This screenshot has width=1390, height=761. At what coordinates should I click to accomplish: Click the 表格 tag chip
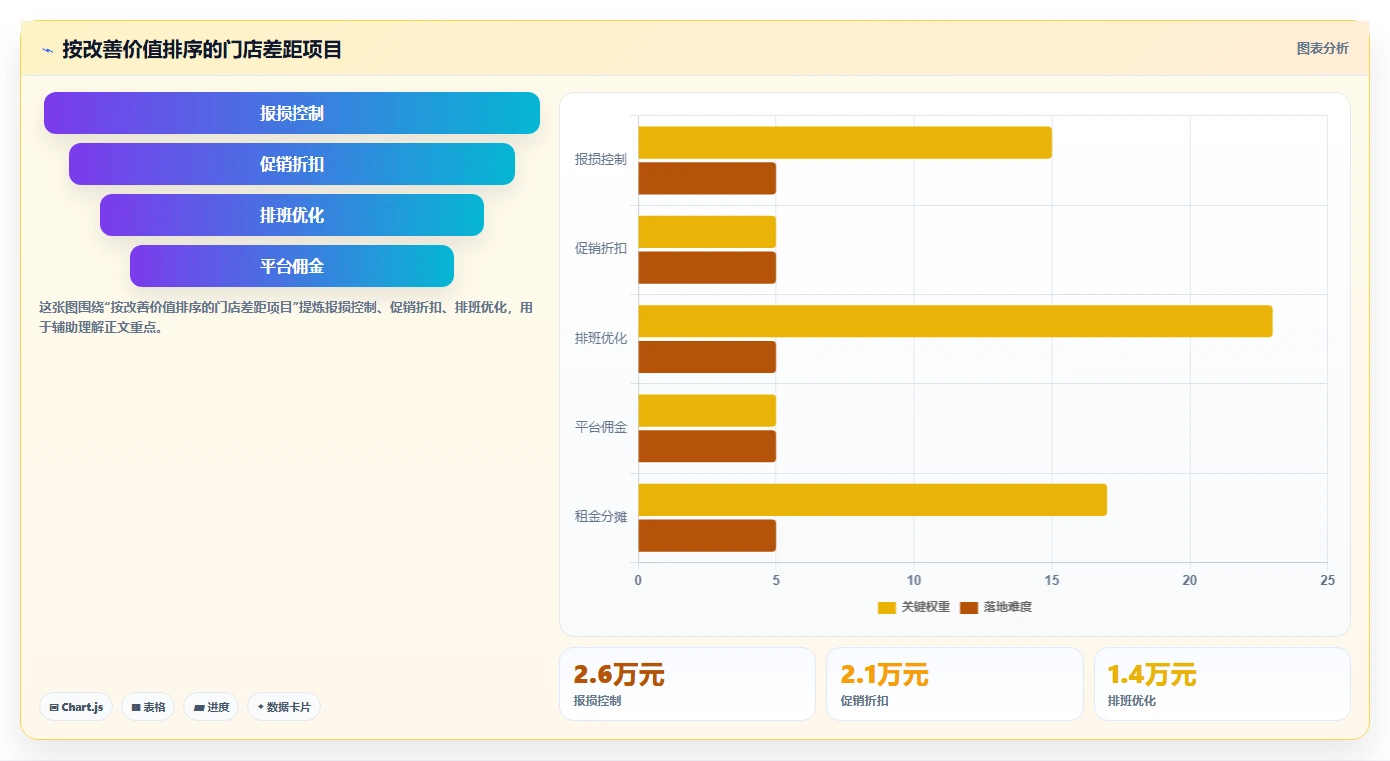click(148, 707)
